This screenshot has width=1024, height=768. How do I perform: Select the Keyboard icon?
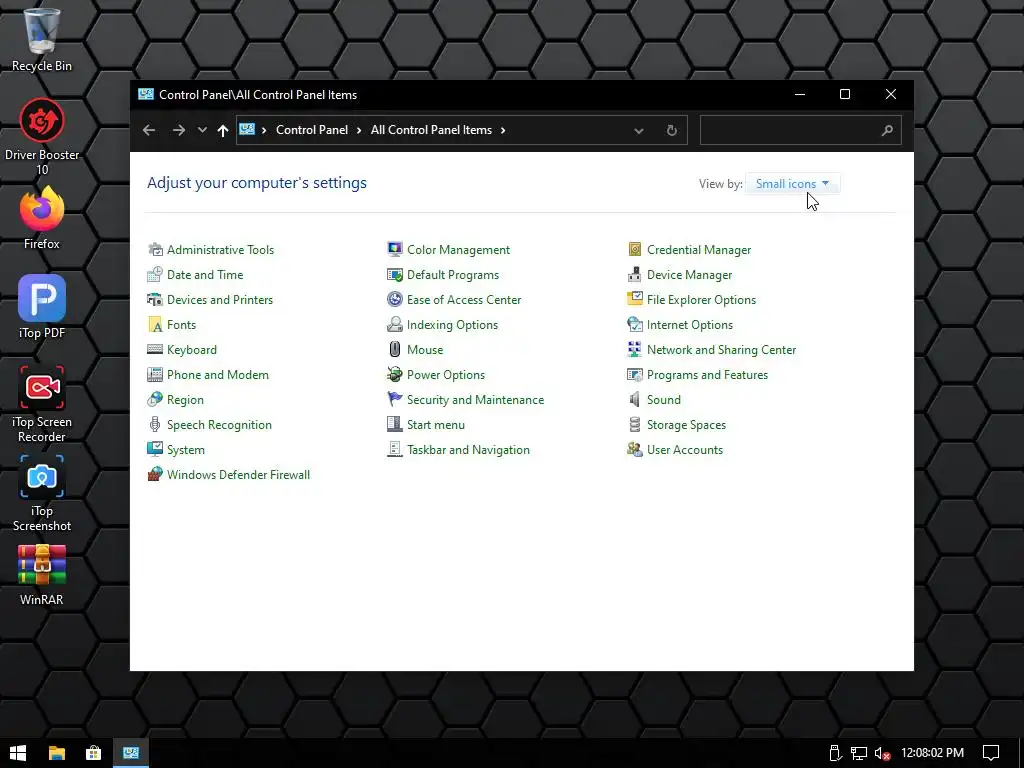click(x=155, y=349)
